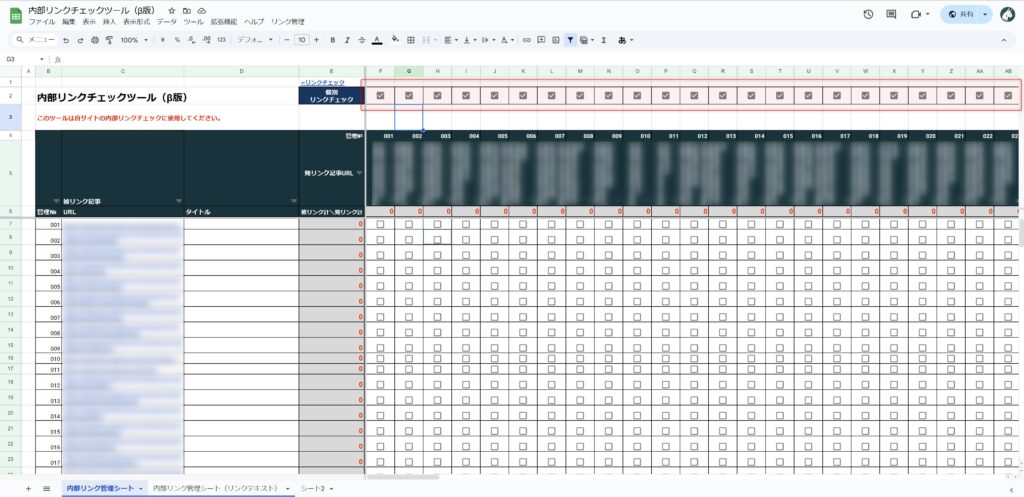1024x497 pixels.
Task: Click the print icon
Action: click(x=95, y=40)
